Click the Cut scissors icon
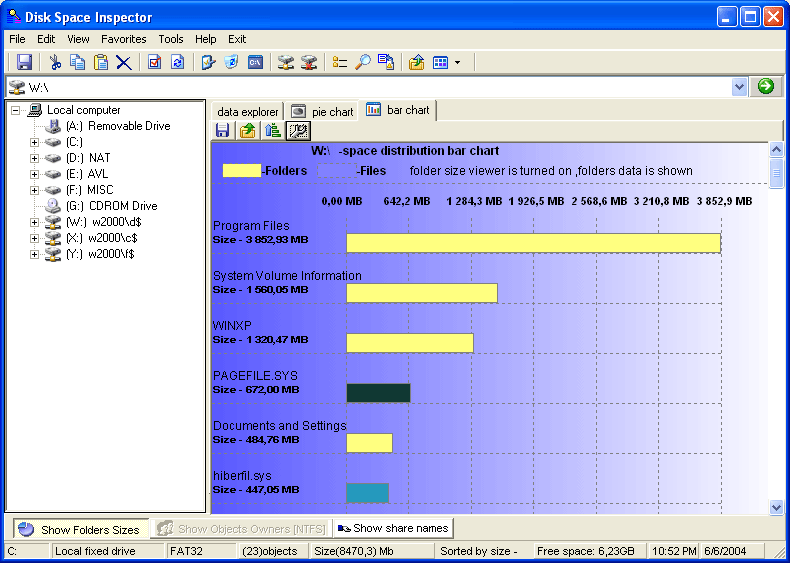 point(55,62)
